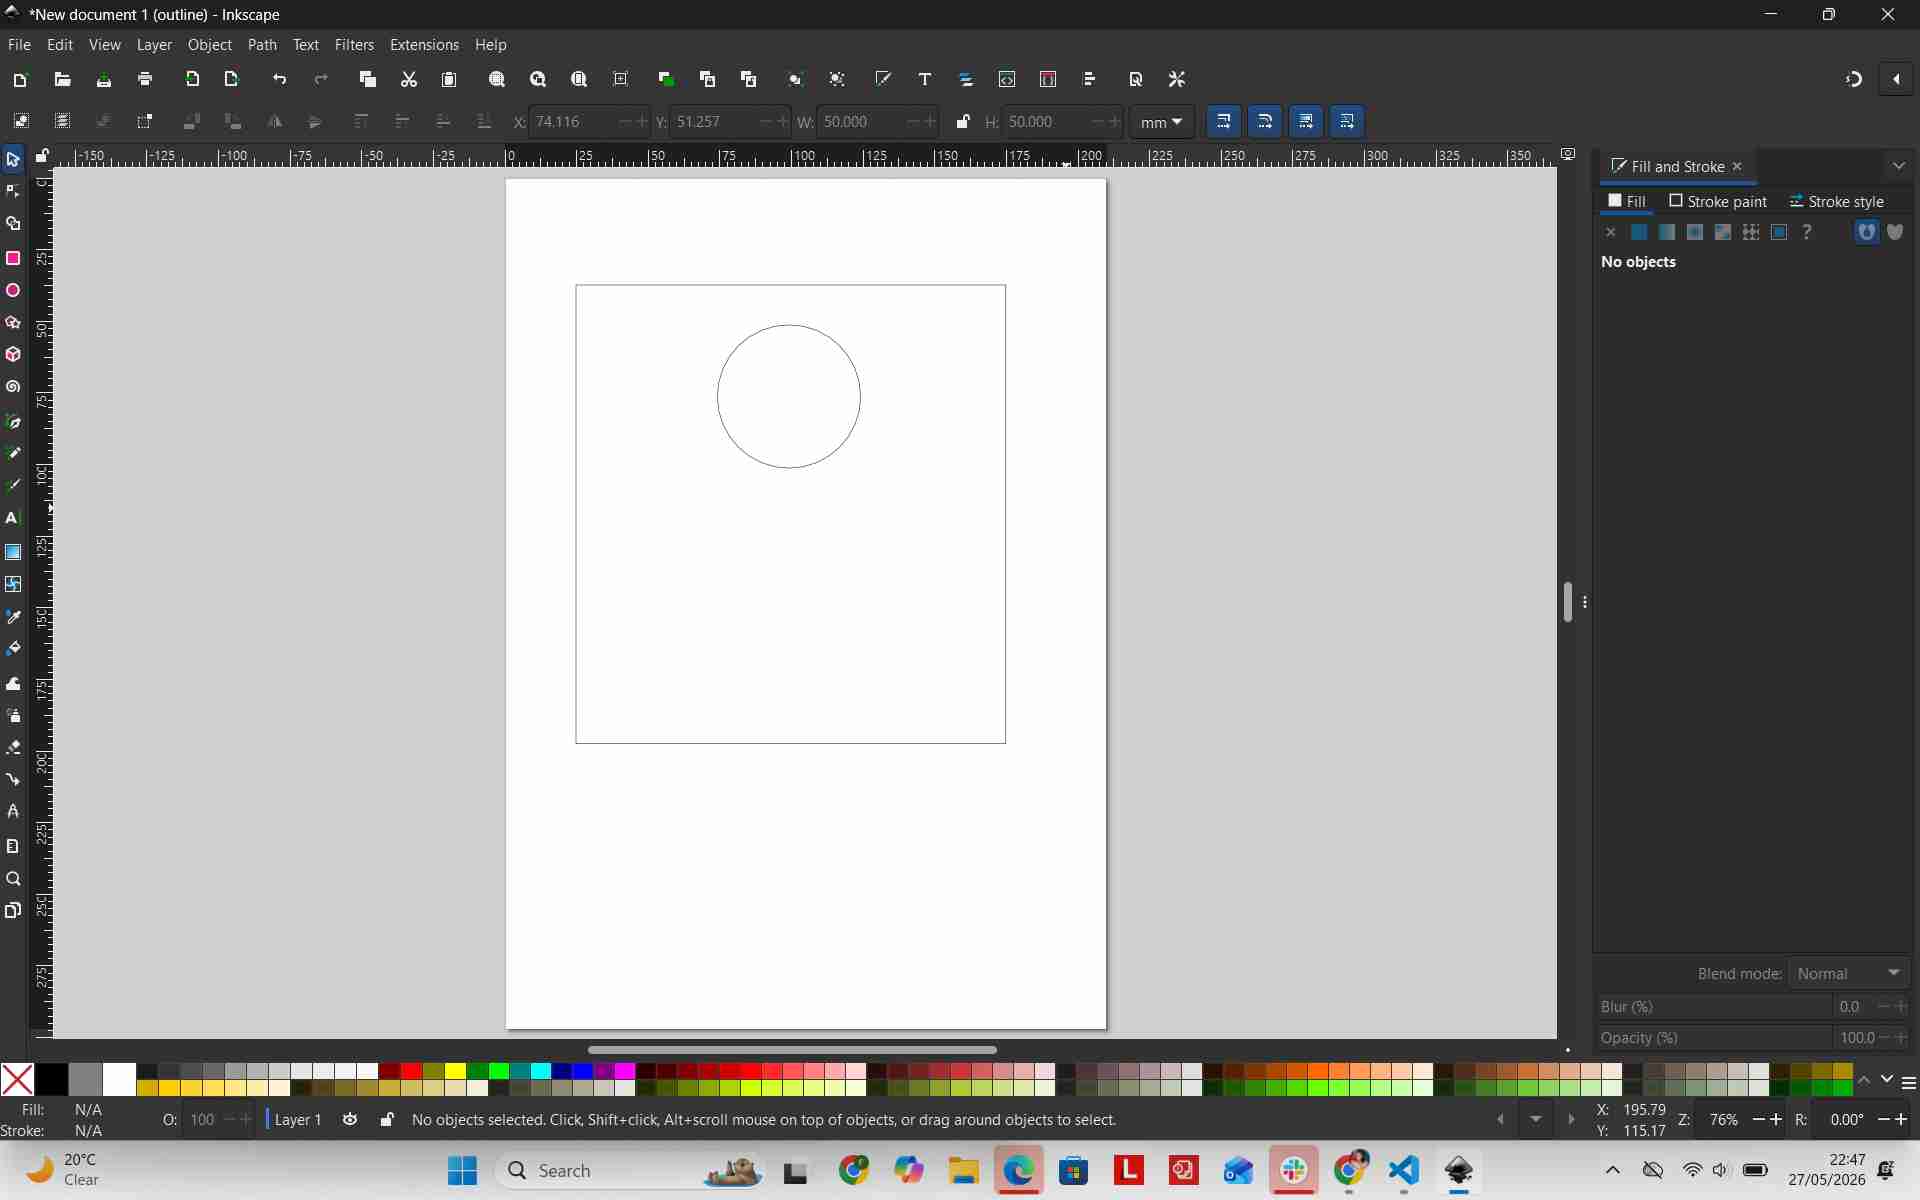The image size is (1920, 1200).
Task: Open the Align and Distribute icon
Action: click(x=1090, y=79)
